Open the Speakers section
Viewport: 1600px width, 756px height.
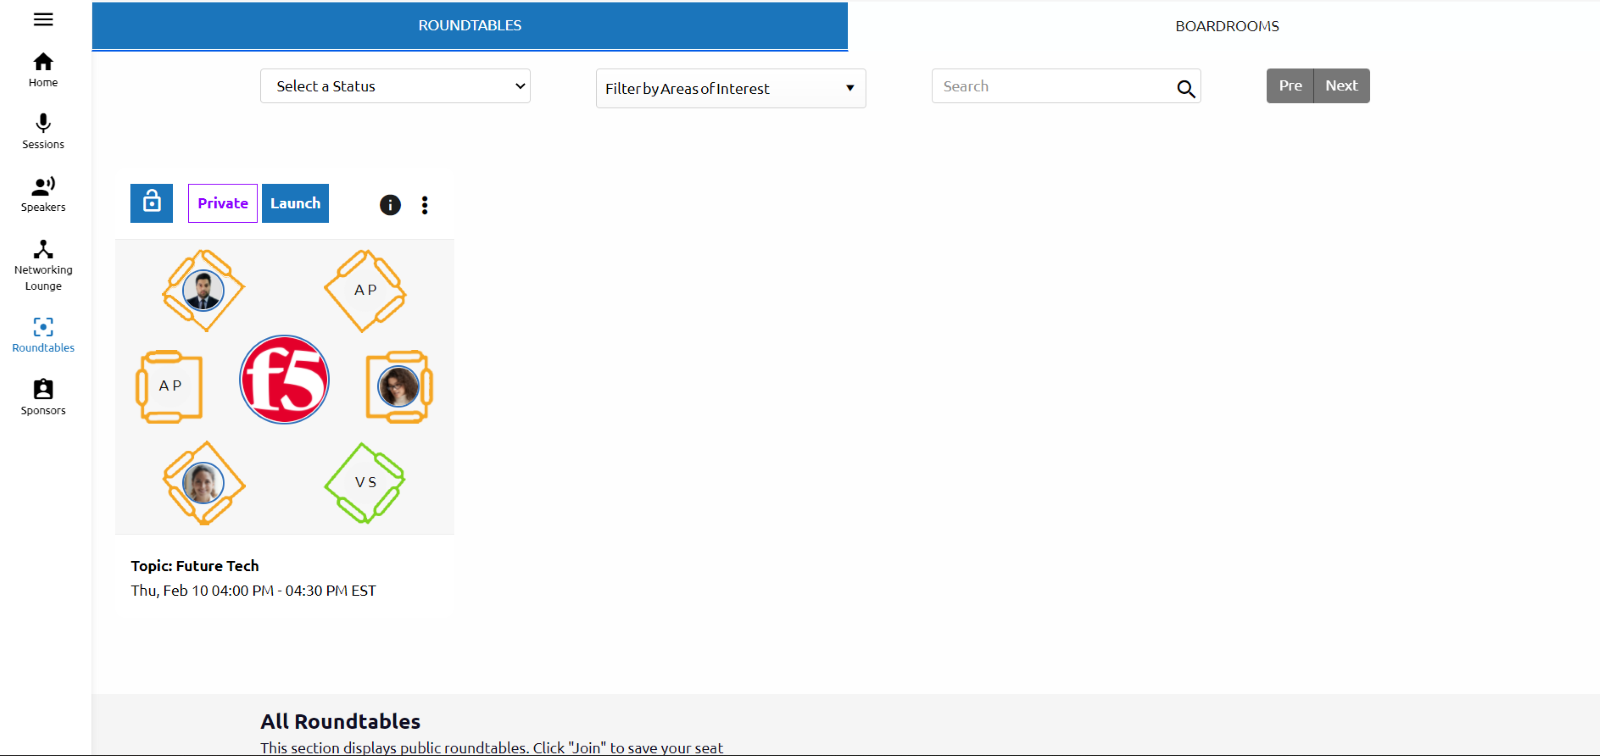[43, 194]
